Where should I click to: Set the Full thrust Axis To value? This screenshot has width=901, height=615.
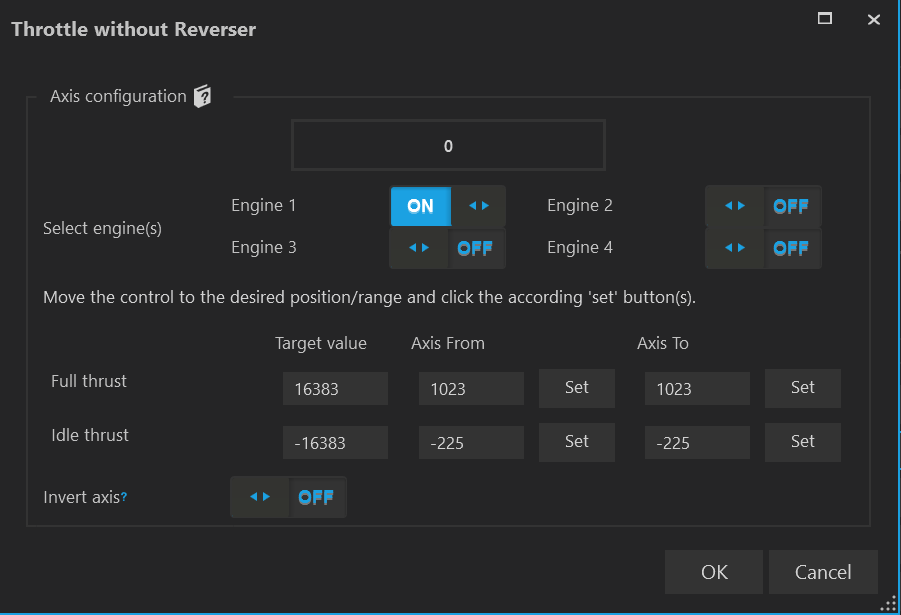(x=802, y=388)
